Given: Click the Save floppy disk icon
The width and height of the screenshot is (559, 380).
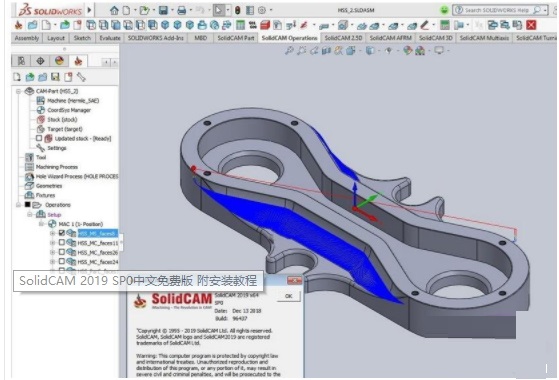Looking at the screenshot, I should click(163, 10).
